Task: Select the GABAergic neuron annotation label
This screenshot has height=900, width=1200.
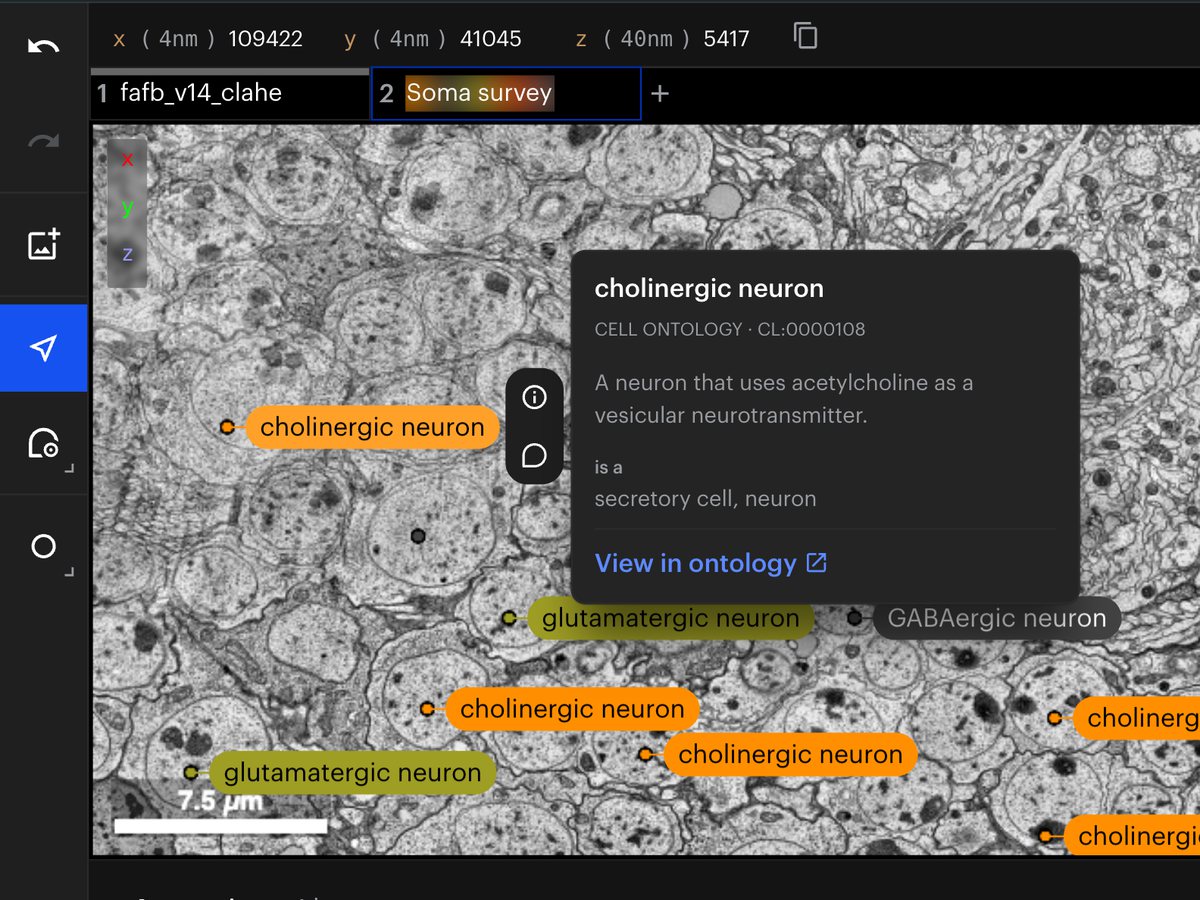Action: [x=997, y=619]
